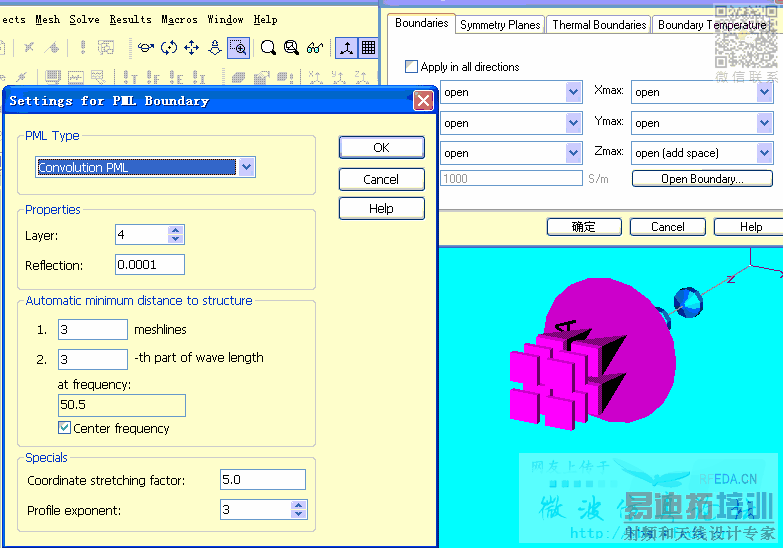
Task: Open the open dropdown left of Zmax
Action: (x=573, y=153)
